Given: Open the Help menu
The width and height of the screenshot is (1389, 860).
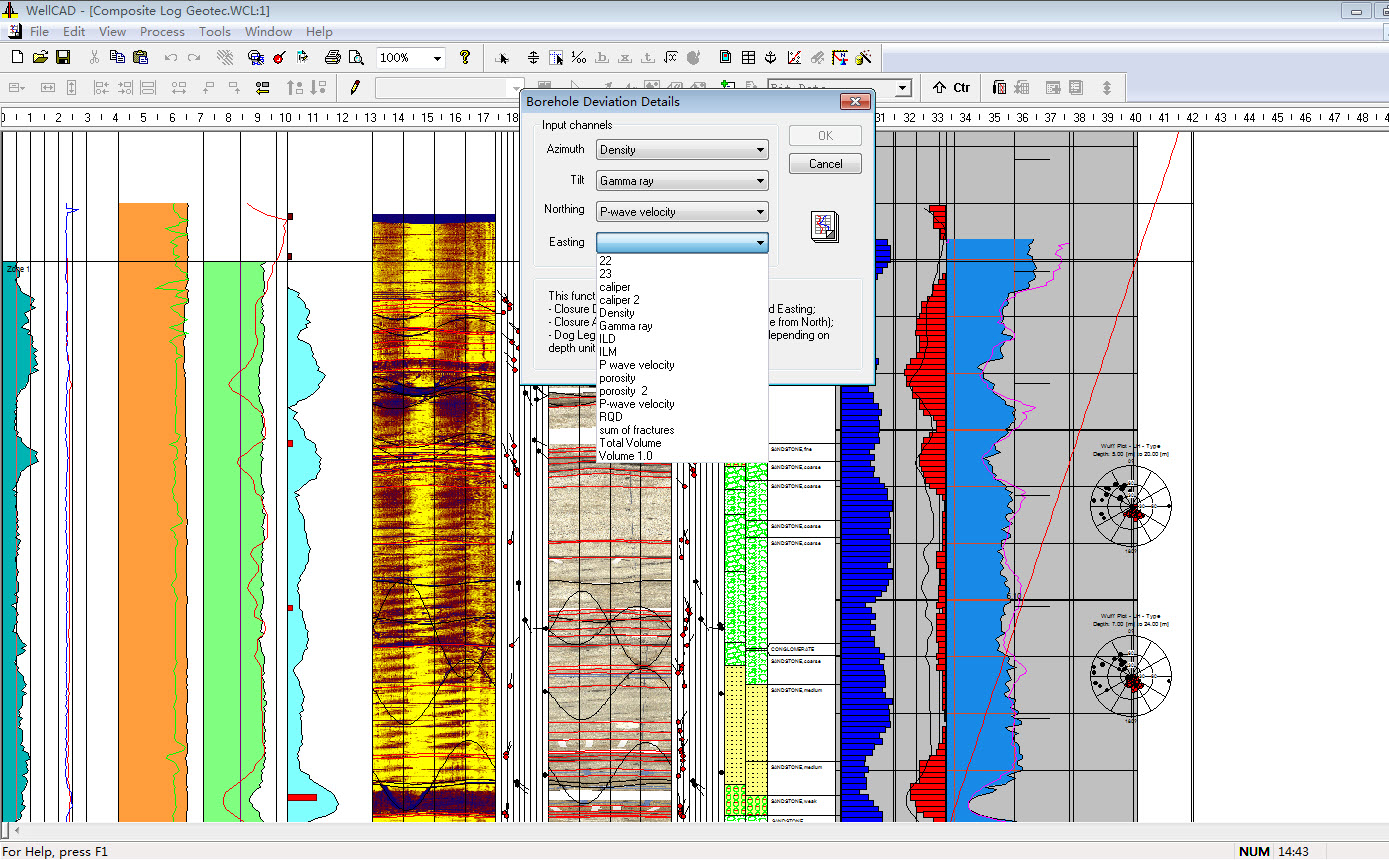Looking at the screenshot, I should (x=319, y=32).
